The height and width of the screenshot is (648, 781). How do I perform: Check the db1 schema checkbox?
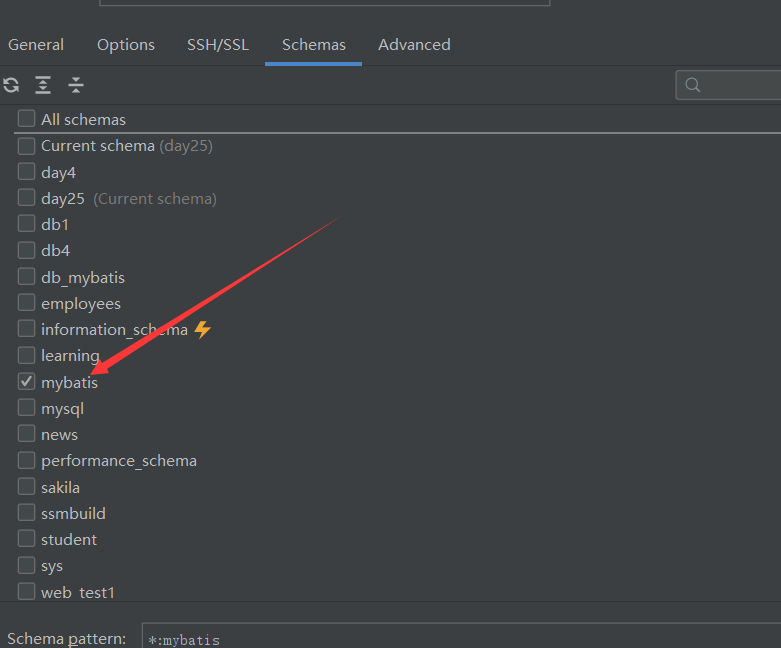pos(26,223)
